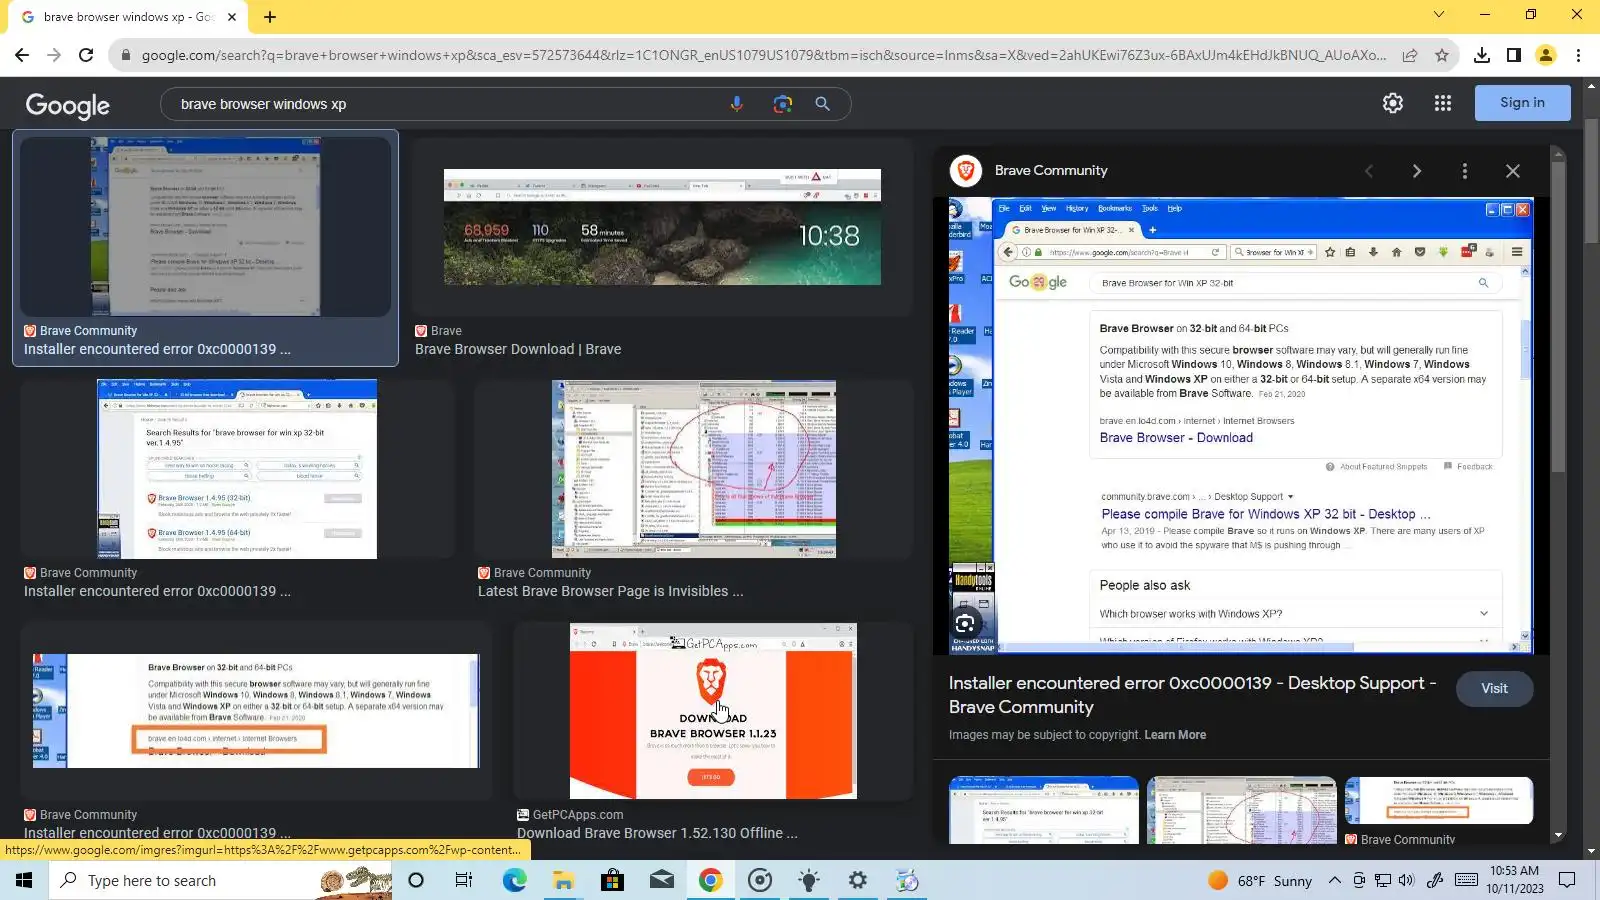Open the Mail app from taskbar
Viewport: 1600px width, 900px height.
pos(661,880)
